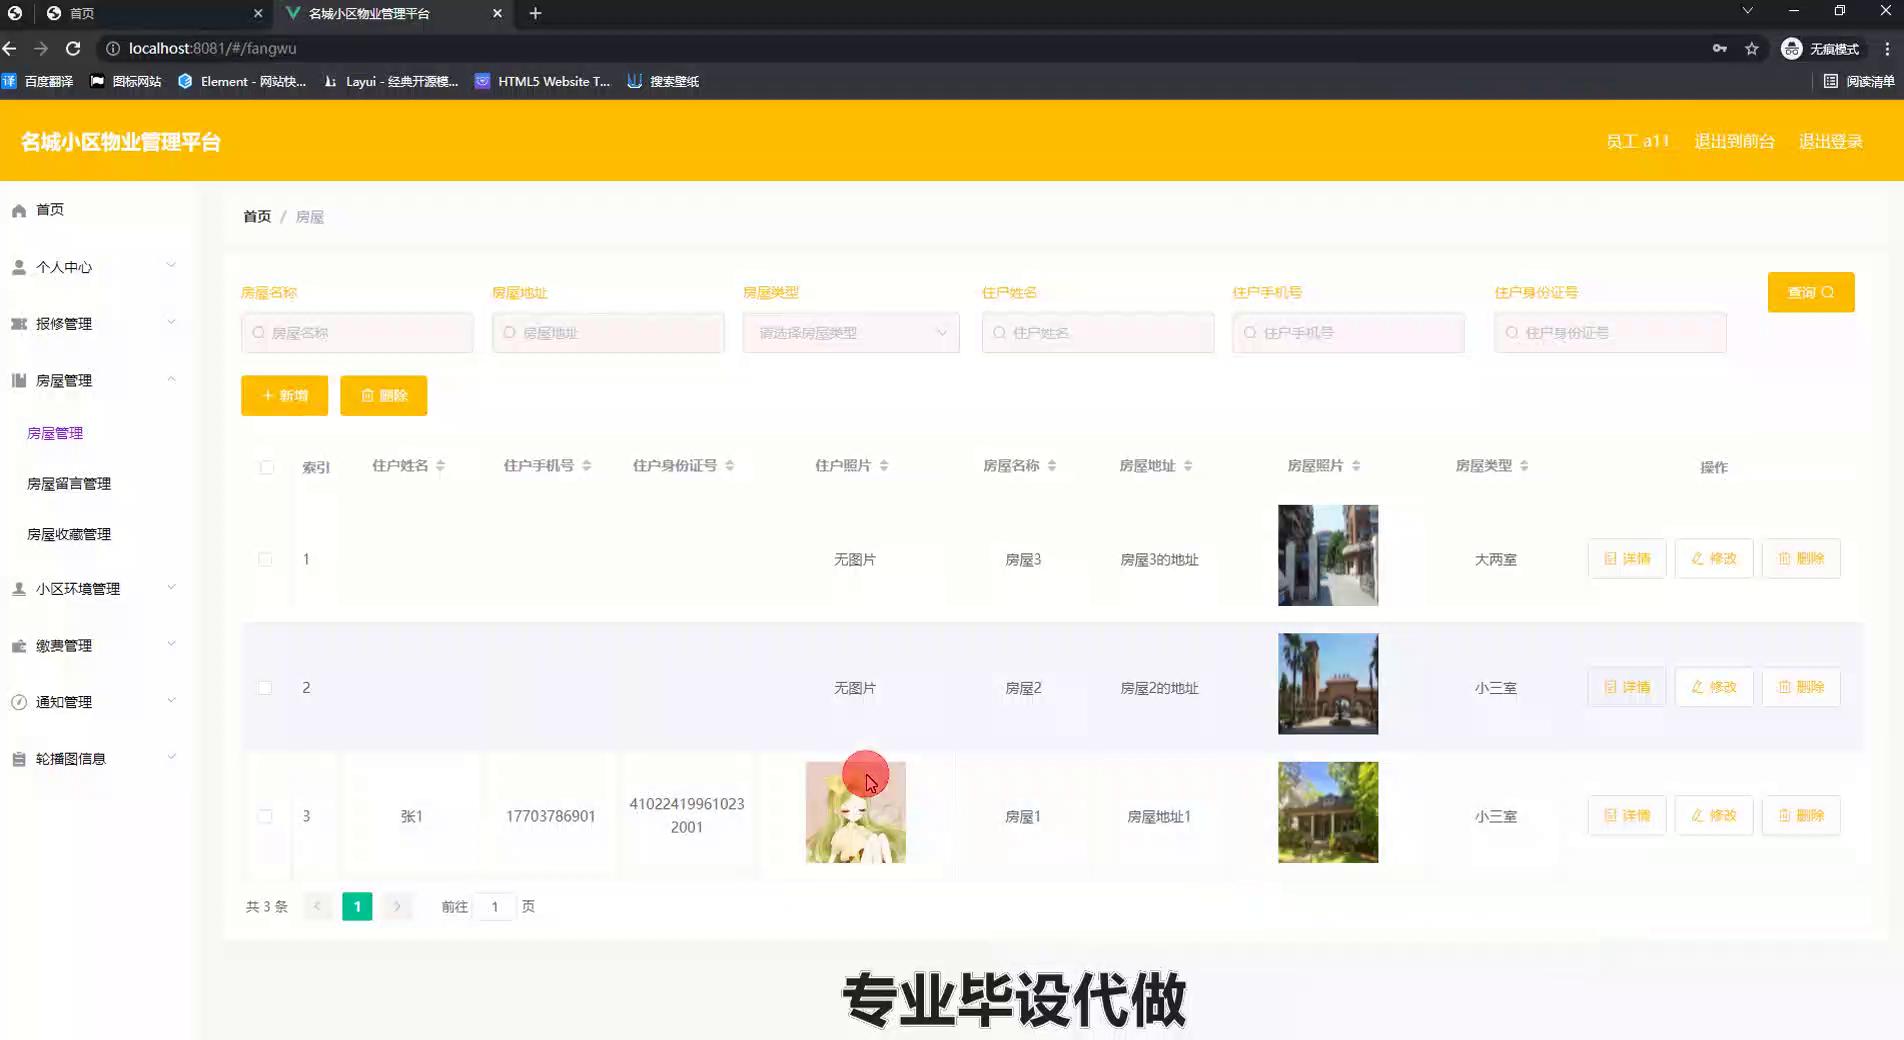The image size is (1904, 1040).
Task: Click 退出登录 link in header
Action: pos(1830,141)
